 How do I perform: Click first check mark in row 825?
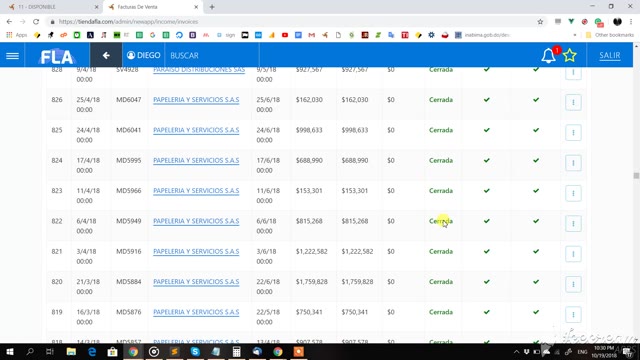(487, 130)
